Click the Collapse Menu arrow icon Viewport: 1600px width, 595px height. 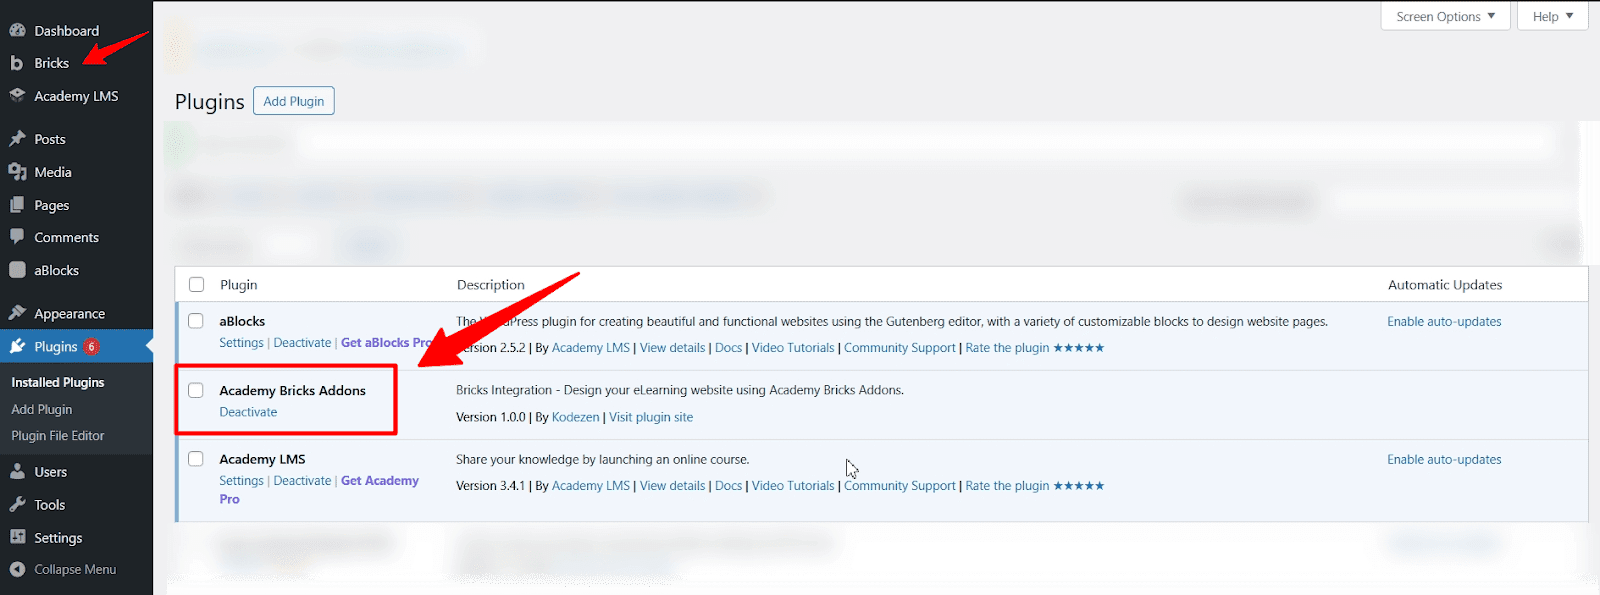17,569
